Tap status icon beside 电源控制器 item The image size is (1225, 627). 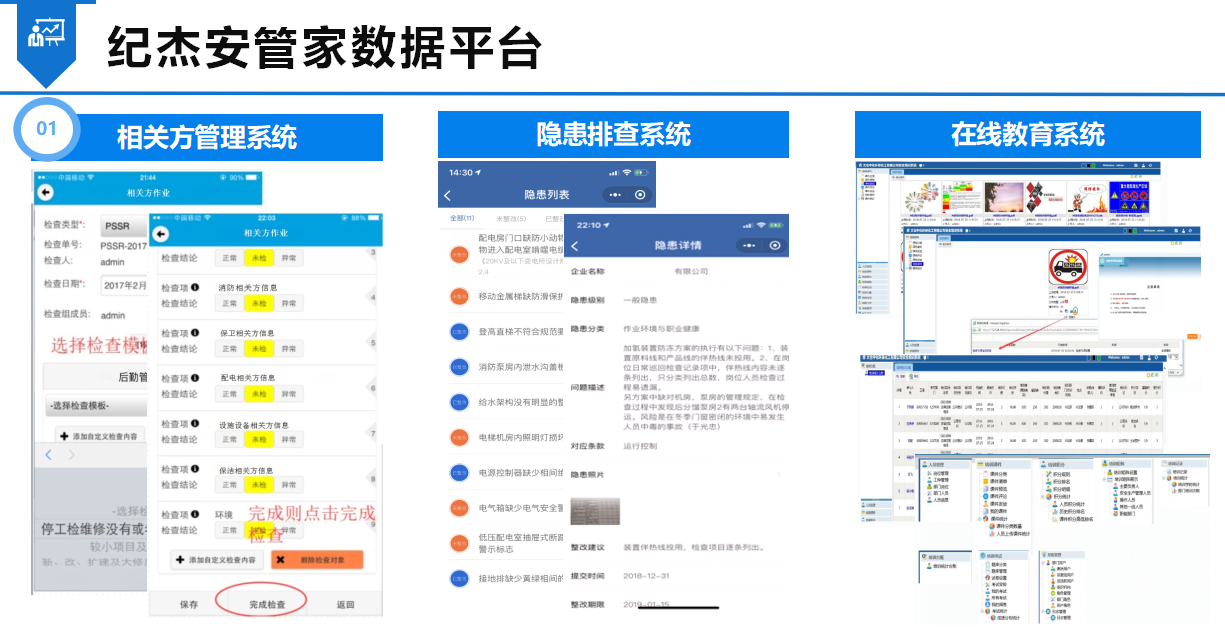click(x=459, y=472)
